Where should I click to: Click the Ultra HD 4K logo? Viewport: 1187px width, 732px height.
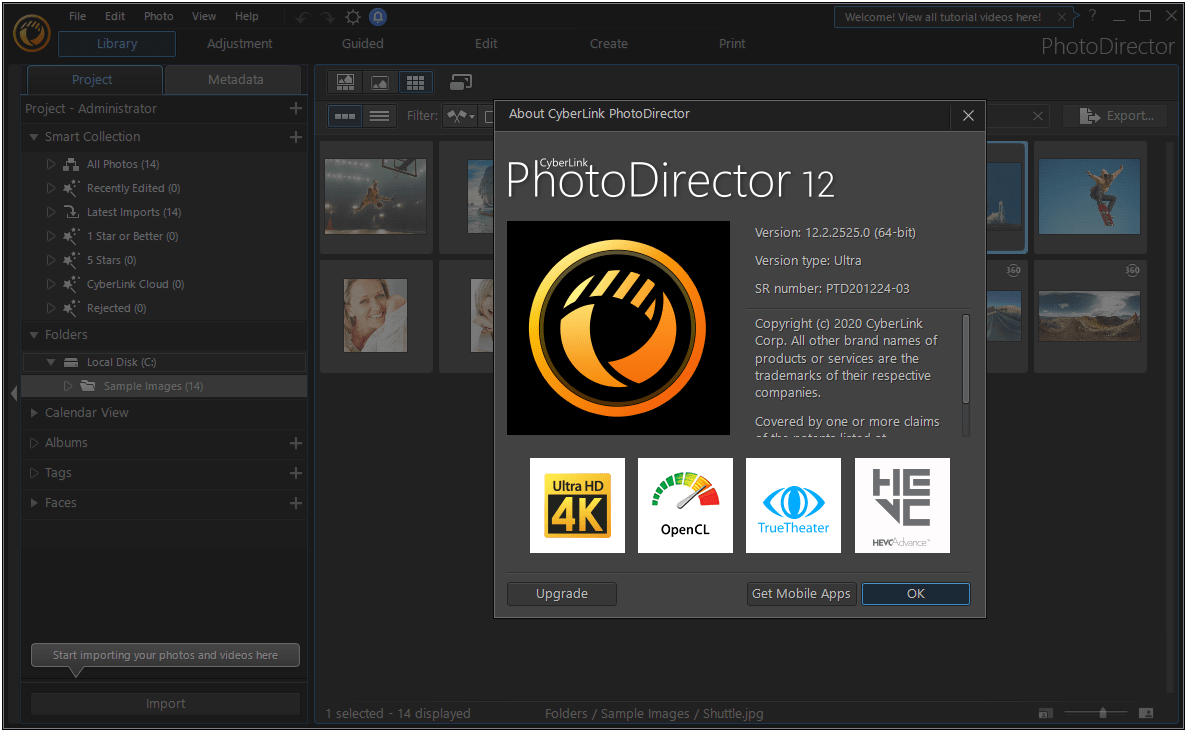pos(577,505)
